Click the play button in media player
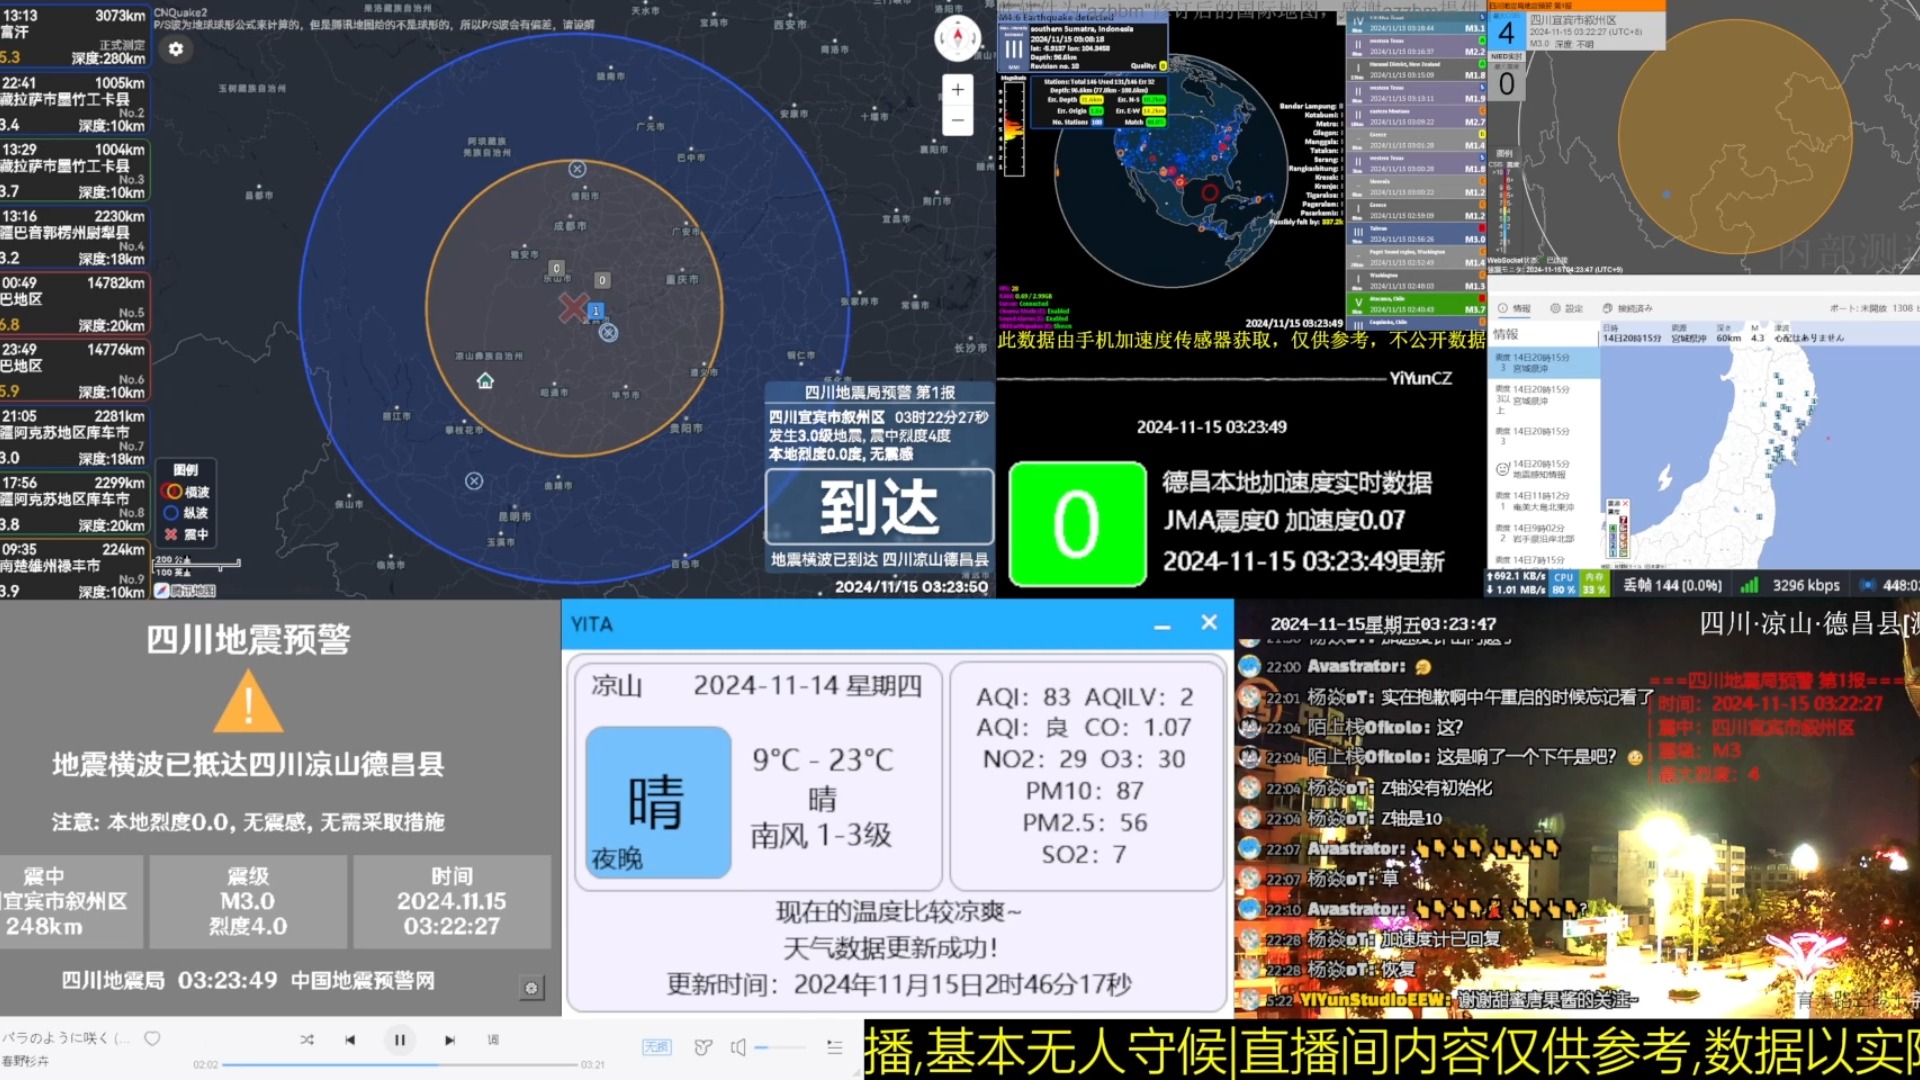This screenshot has width=1920, height=1080. [400, 1042]
